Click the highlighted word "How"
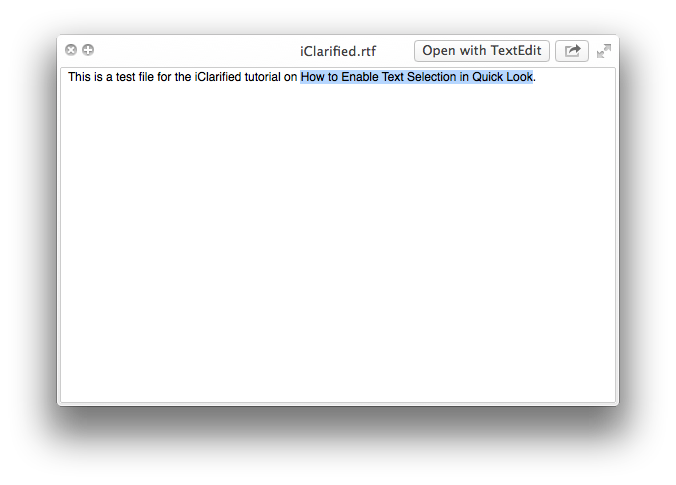The height and width of the screenshot is (485, 676). [x=313, y=77]
